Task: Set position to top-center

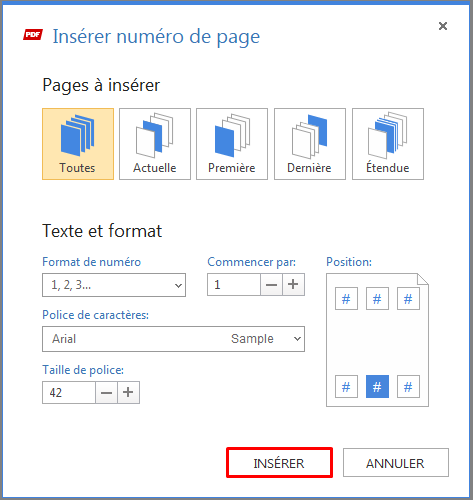Action: [x=377, y=299]
